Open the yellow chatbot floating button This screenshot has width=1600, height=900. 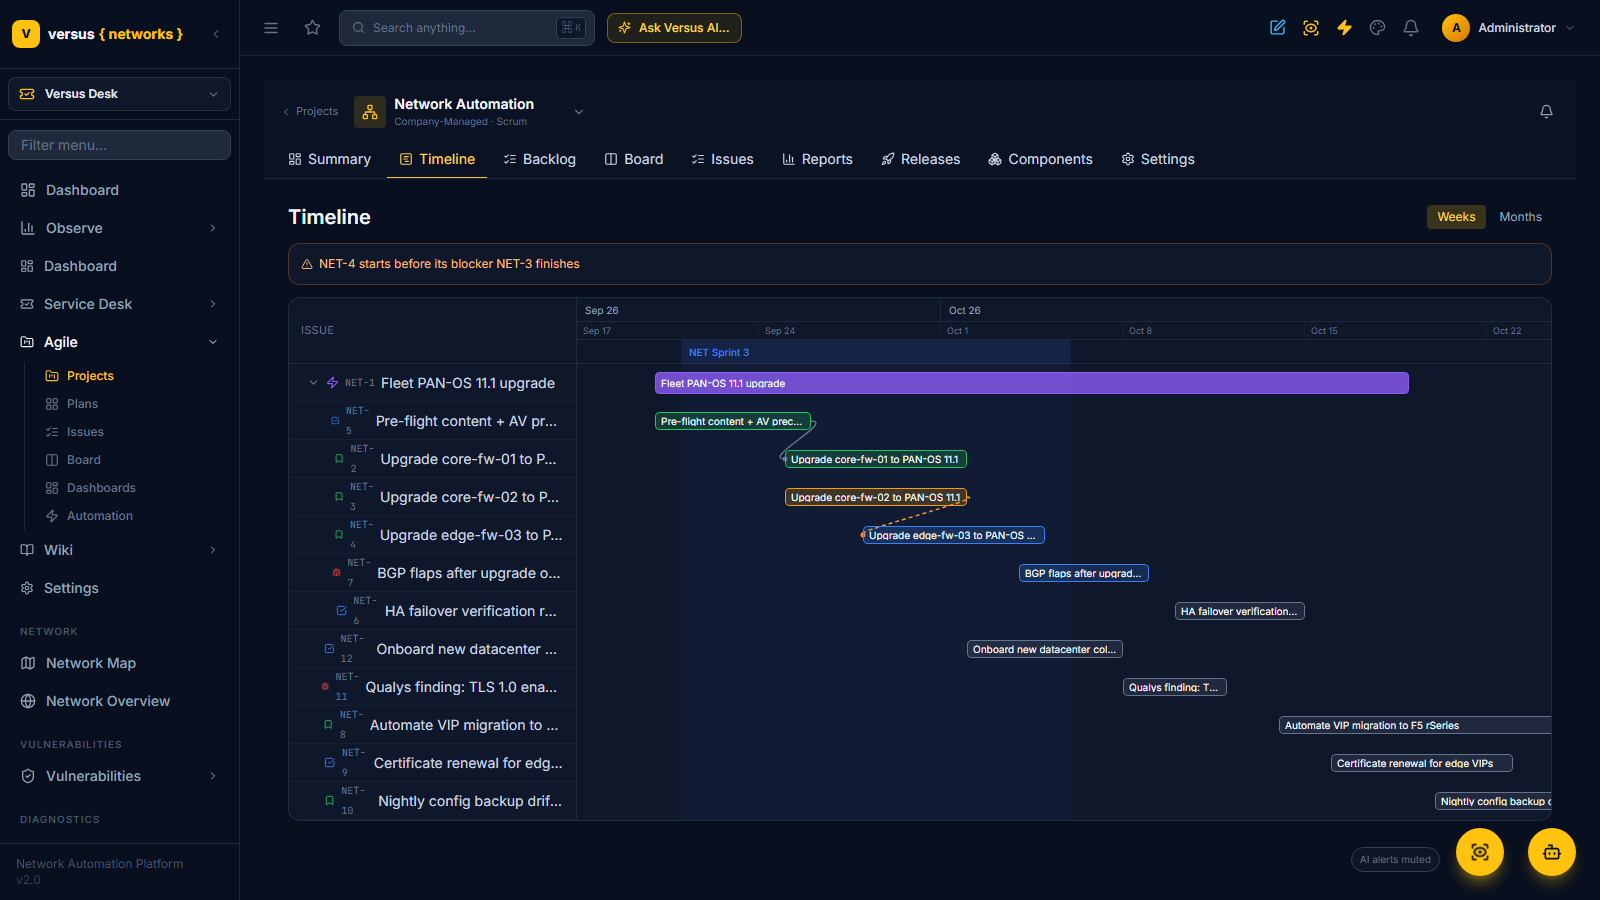[x=1552, y=852]
